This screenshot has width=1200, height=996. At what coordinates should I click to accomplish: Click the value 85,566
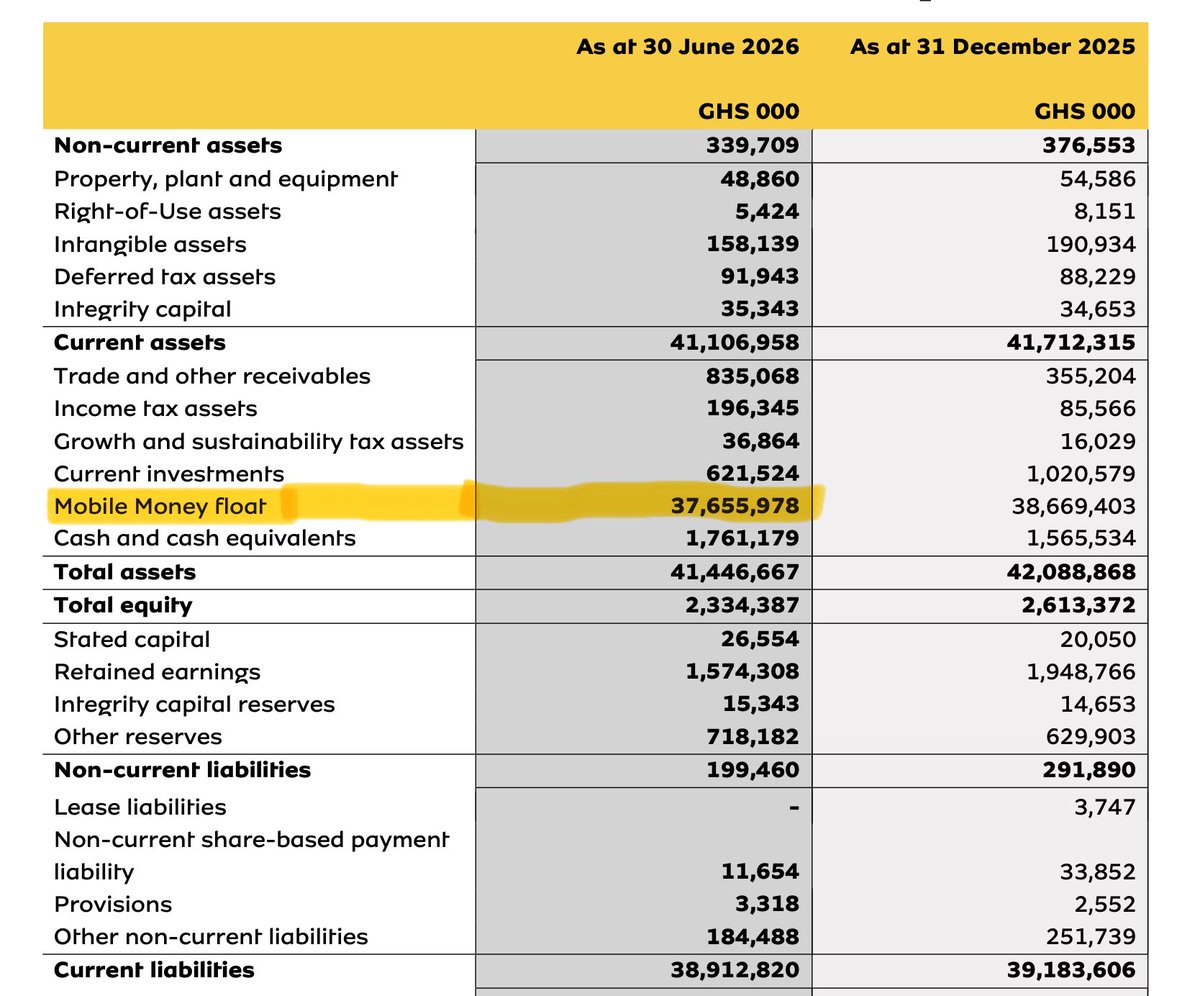tap(1098, 409)
